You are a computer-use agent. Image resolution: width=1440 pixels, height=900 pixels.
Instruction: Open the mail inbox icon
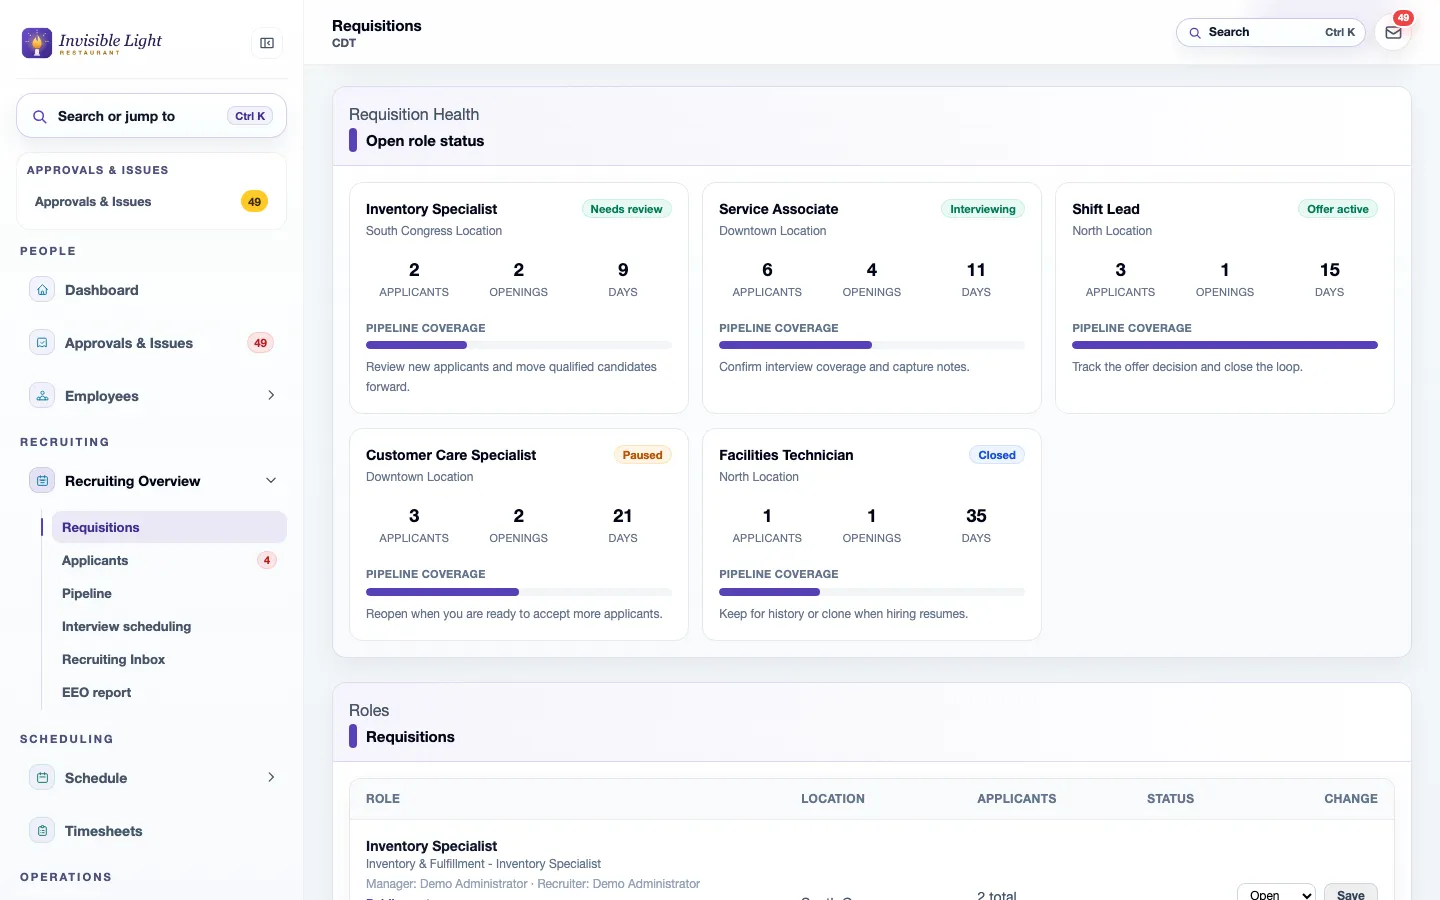point(1393,32)
